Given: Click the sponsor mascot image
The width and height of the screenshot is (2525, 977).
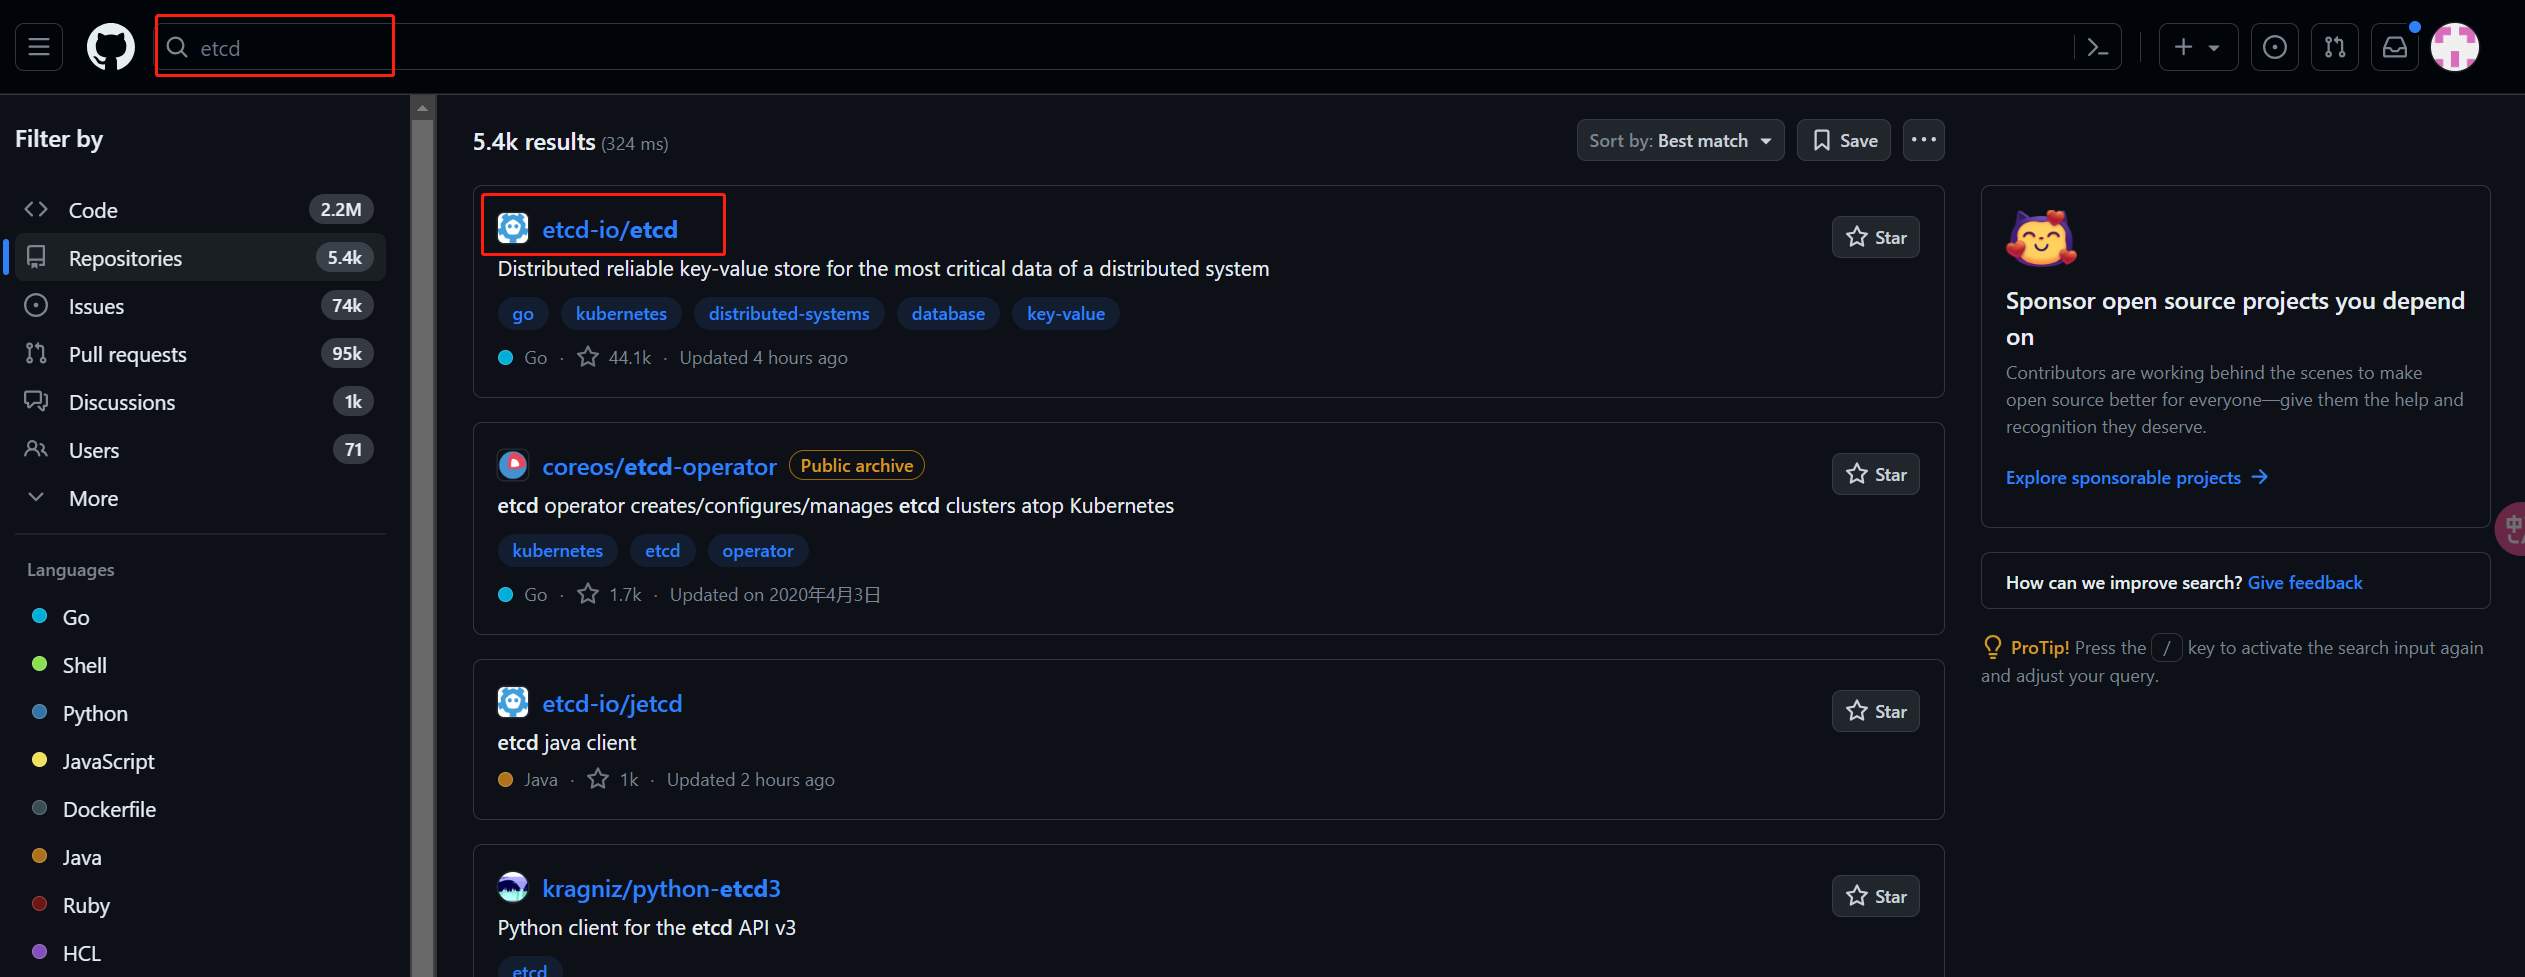Looking at the screenshot, I should coord(2041,238).
